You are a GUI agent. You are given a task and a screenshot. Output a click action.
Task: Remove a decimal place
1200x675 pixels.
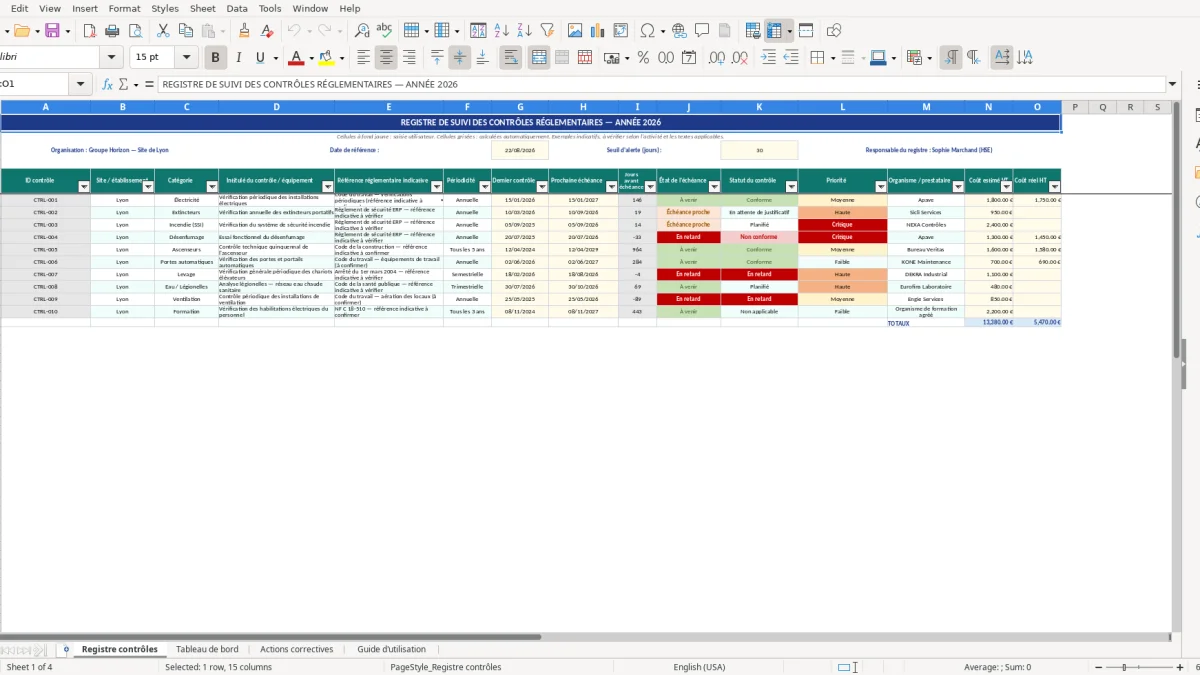[x=740, y=58]
